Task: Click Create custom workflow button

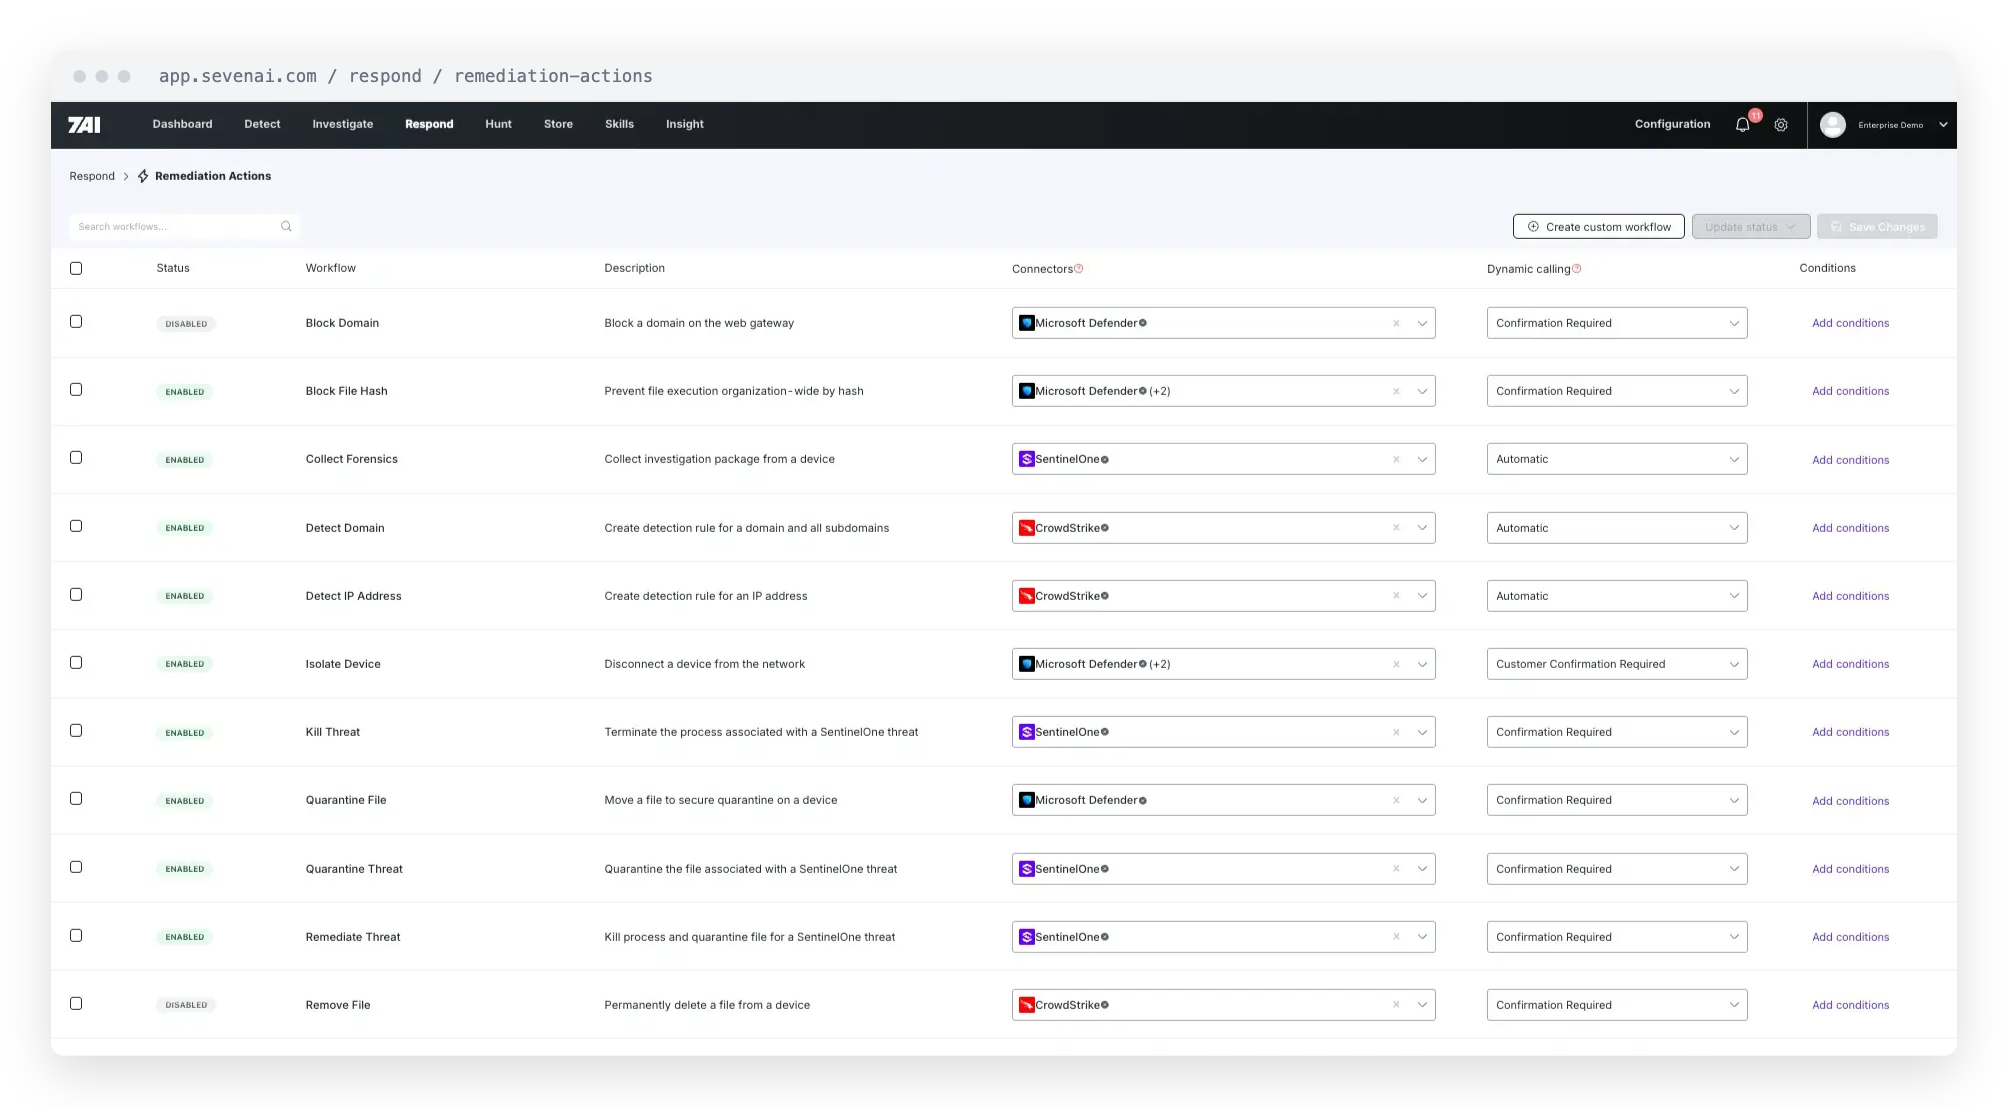Action: click(x=1598, y=227)
